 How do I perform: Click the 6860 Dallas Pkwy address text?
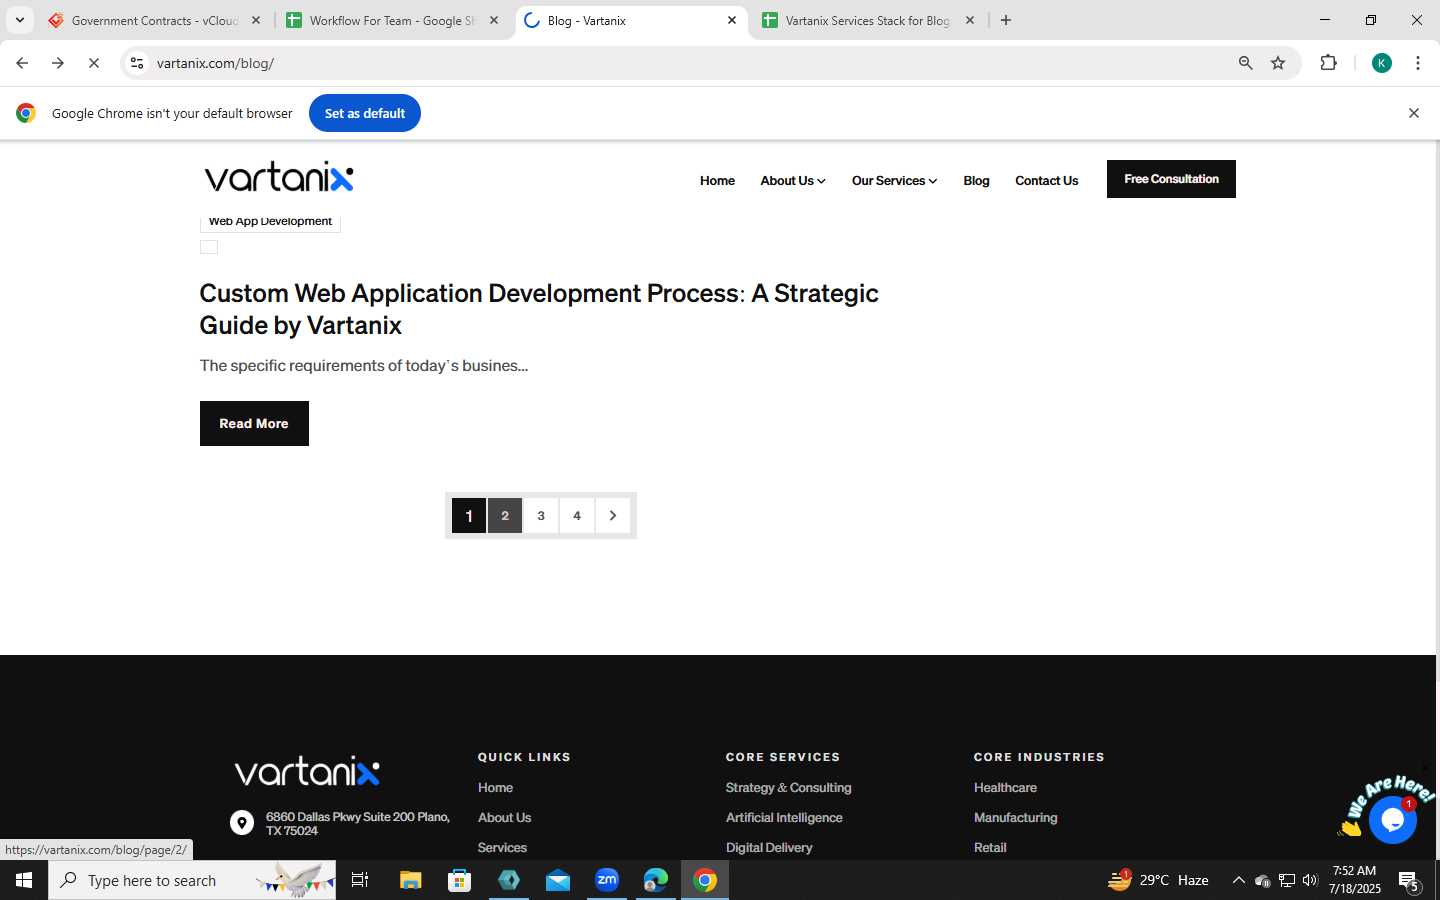pos(358,824)
